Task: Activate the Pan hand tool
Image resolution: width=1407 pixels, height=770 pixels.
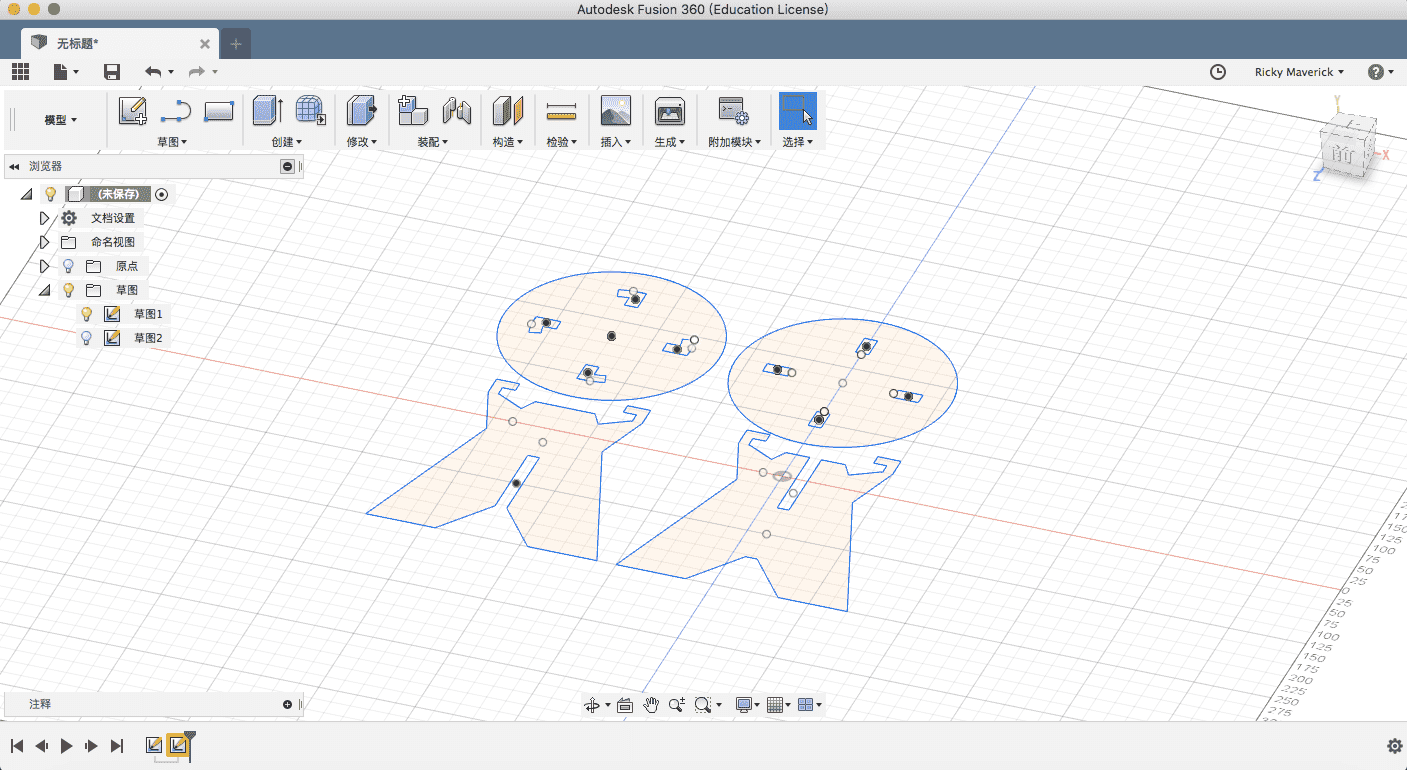Action: pyautogui.click(x=651, y=705)
